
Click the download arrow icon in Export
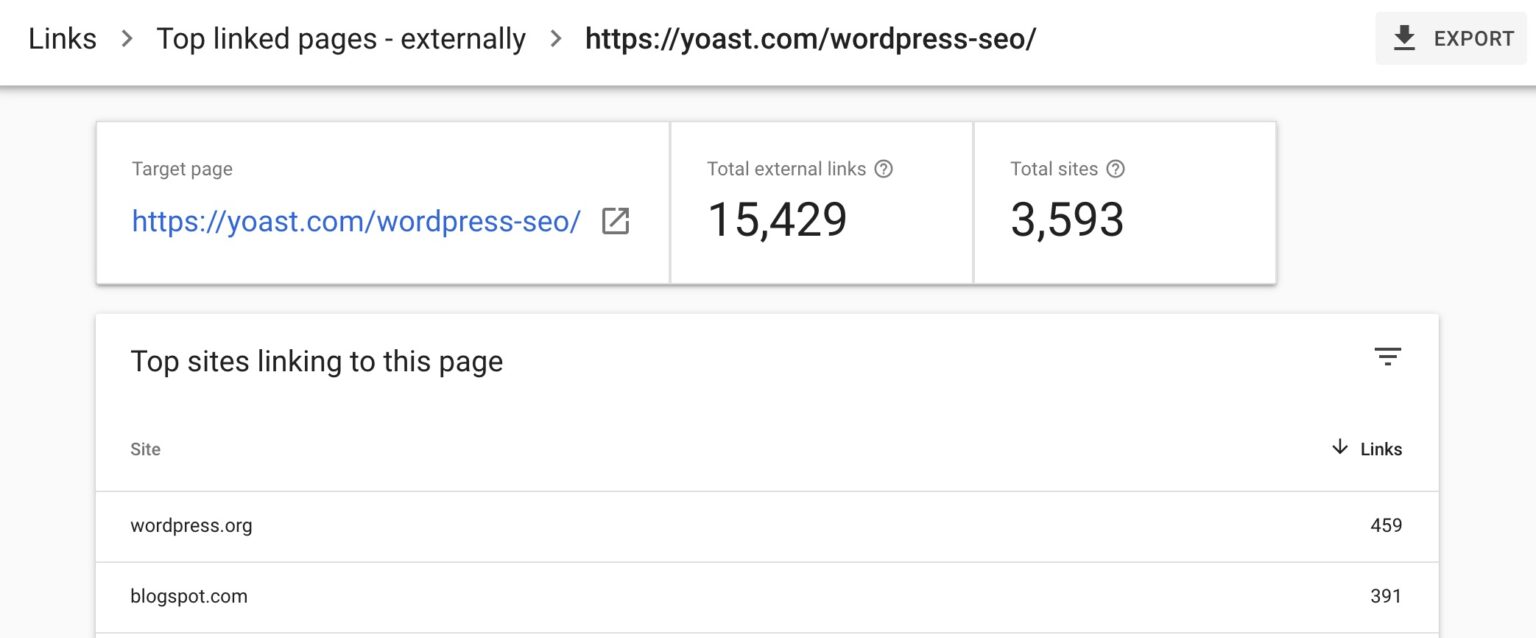1405,39
